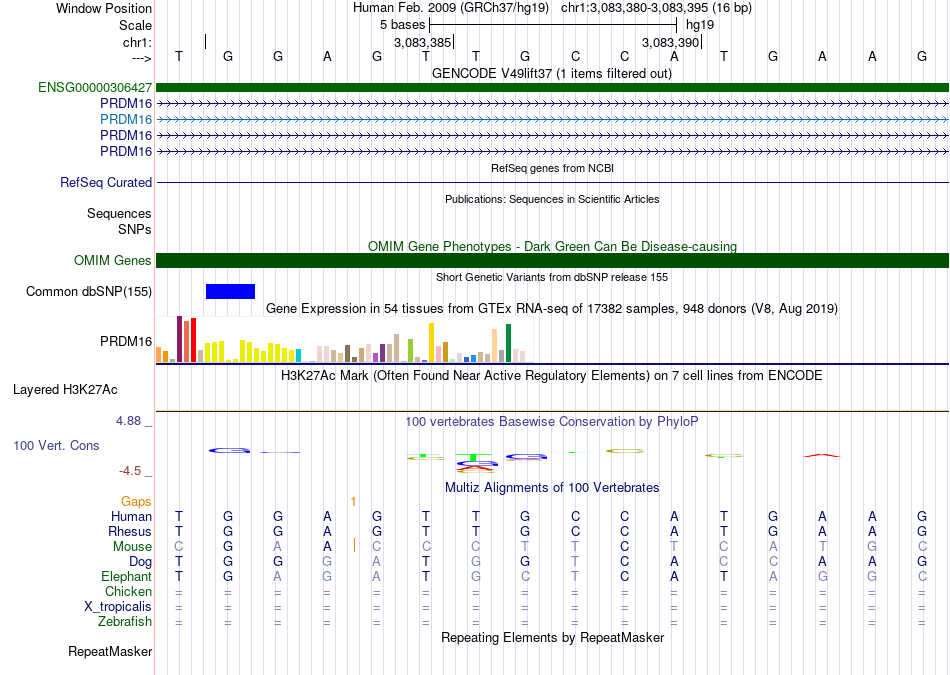Click Short Genetic Variants from dbSNP title
The image size is (950, 675).
[552, 278]
